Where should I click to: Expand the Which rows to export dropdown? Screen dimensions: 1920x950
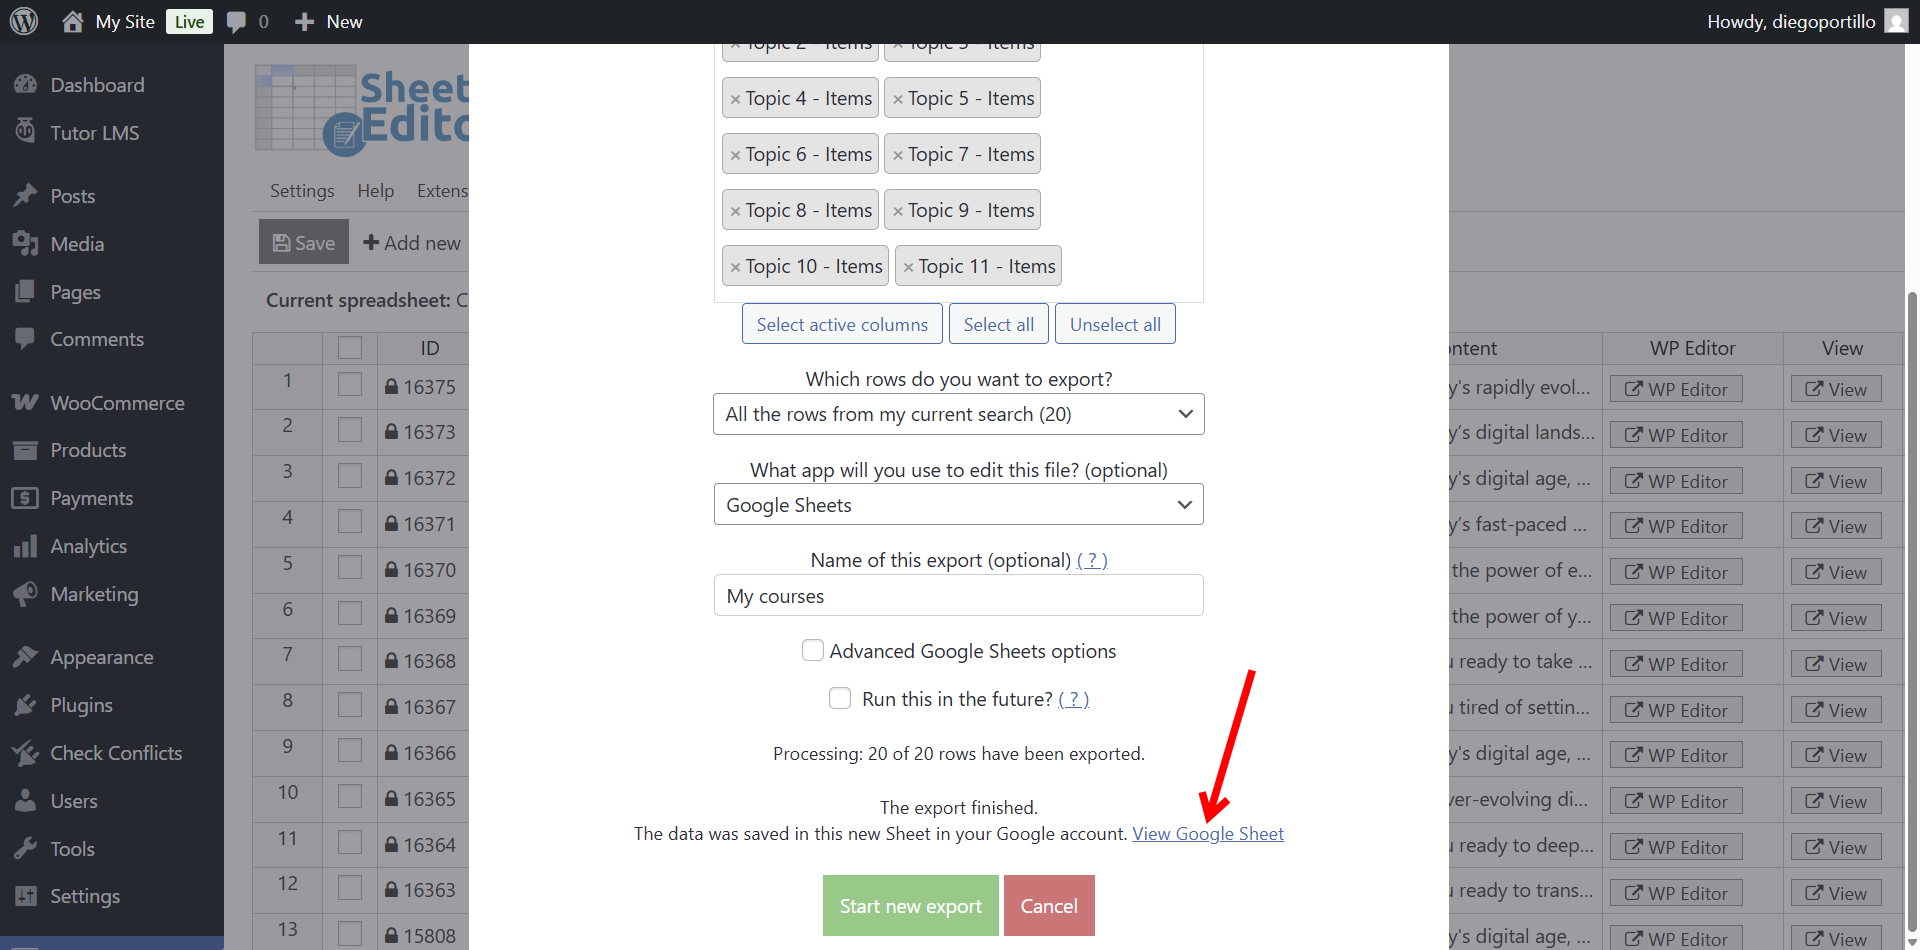958,414
